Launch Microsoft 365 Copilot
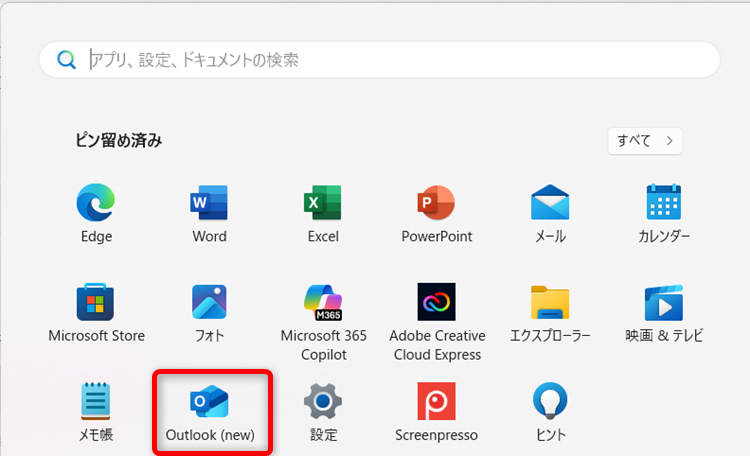This screenshot has height=456, width=750. coord(323,302)
